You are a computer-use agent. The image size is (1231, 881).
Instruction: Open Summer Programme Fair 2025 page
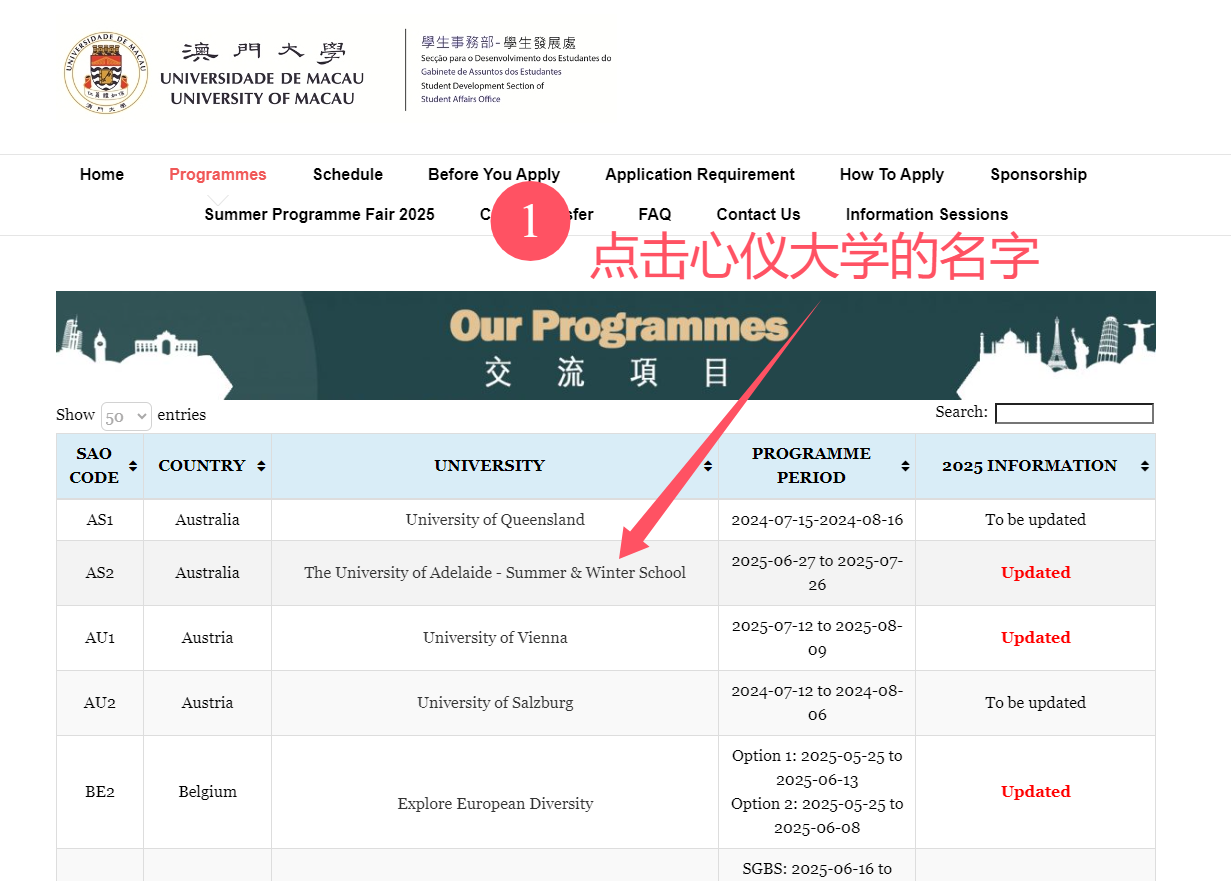click(x=320, y=214)
